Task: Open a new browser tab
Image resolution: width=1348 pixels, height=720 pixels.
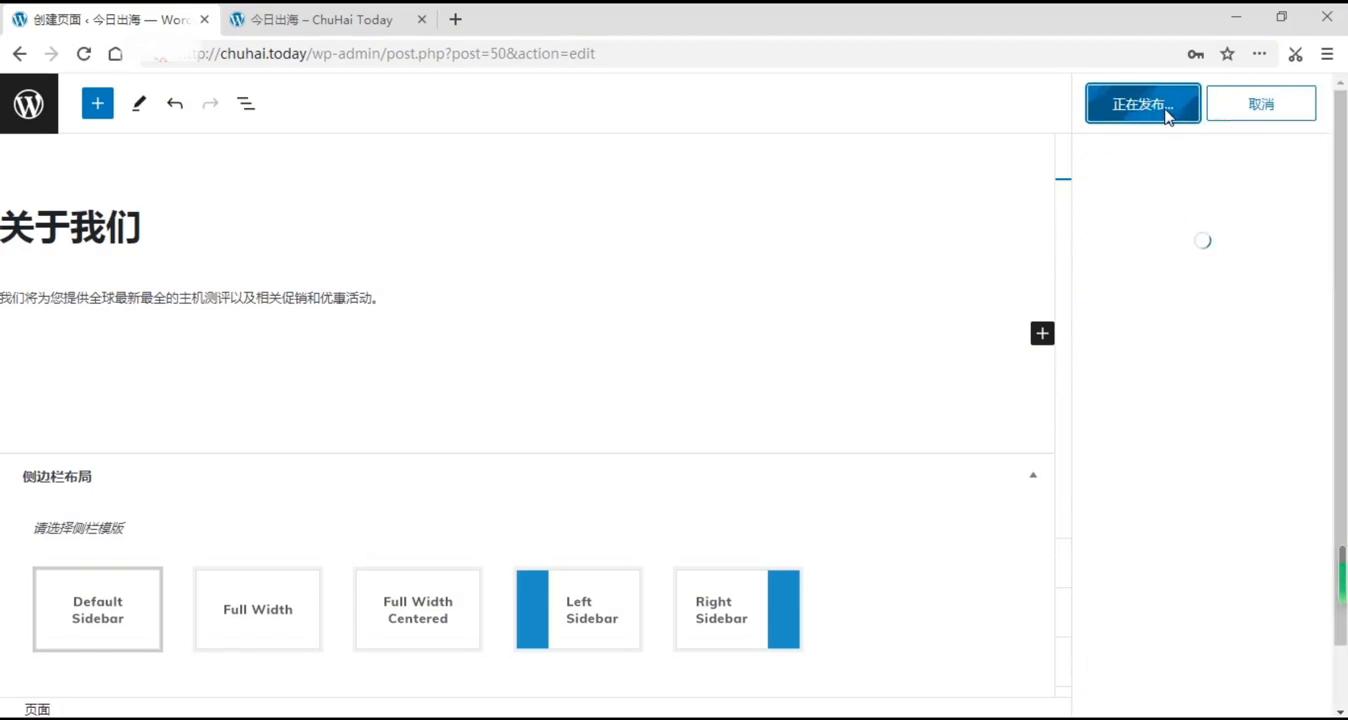Action: (455, 19)
